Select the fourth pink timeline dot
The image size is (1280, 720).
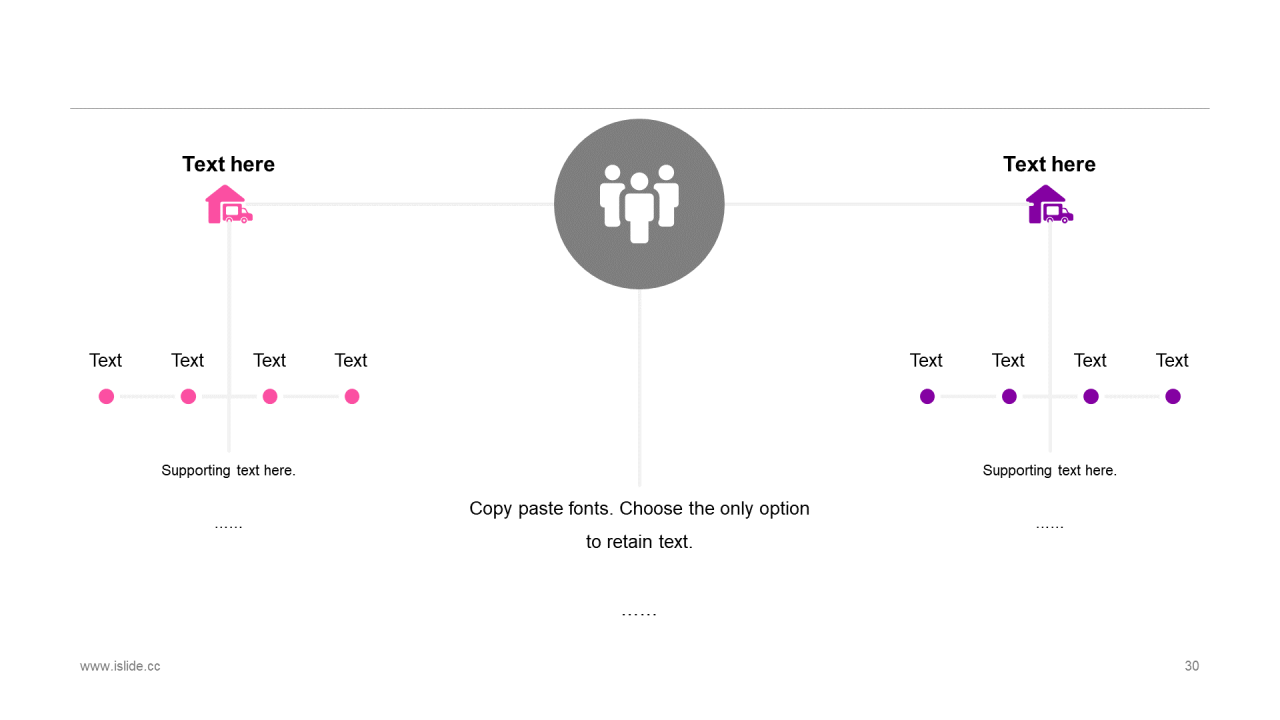point(352,396)
